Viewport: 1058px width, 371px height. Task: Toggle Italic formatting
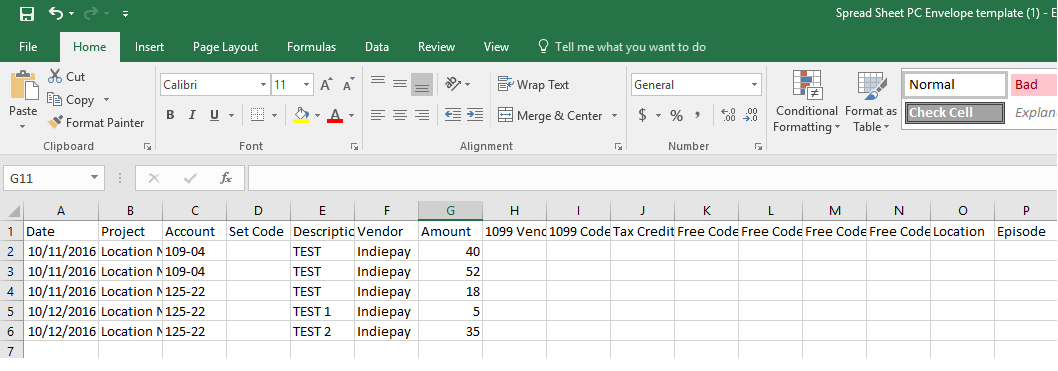click(x=192, y=115)
